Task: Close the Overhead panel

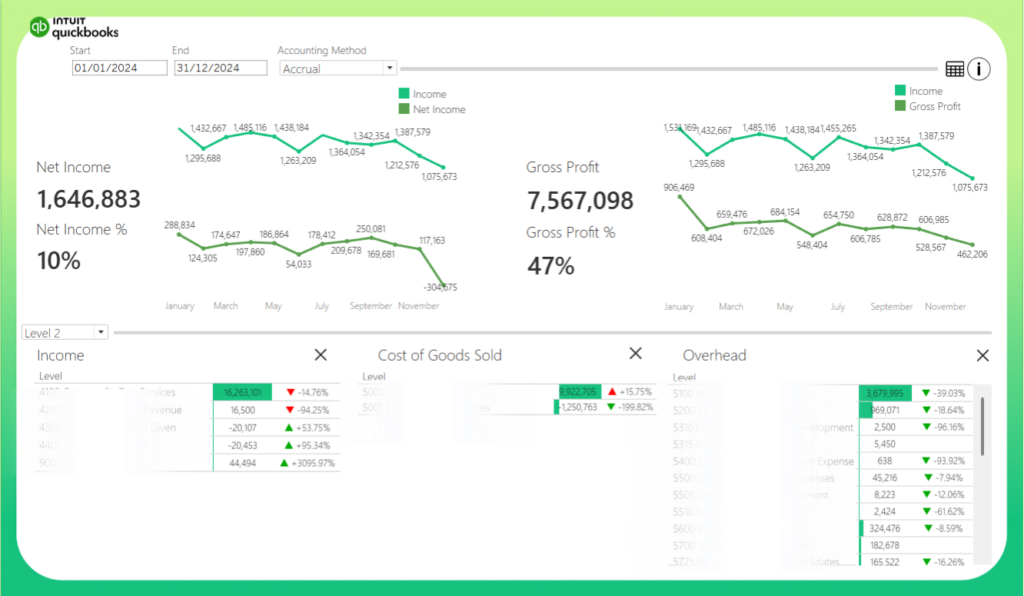Action: 982,355
